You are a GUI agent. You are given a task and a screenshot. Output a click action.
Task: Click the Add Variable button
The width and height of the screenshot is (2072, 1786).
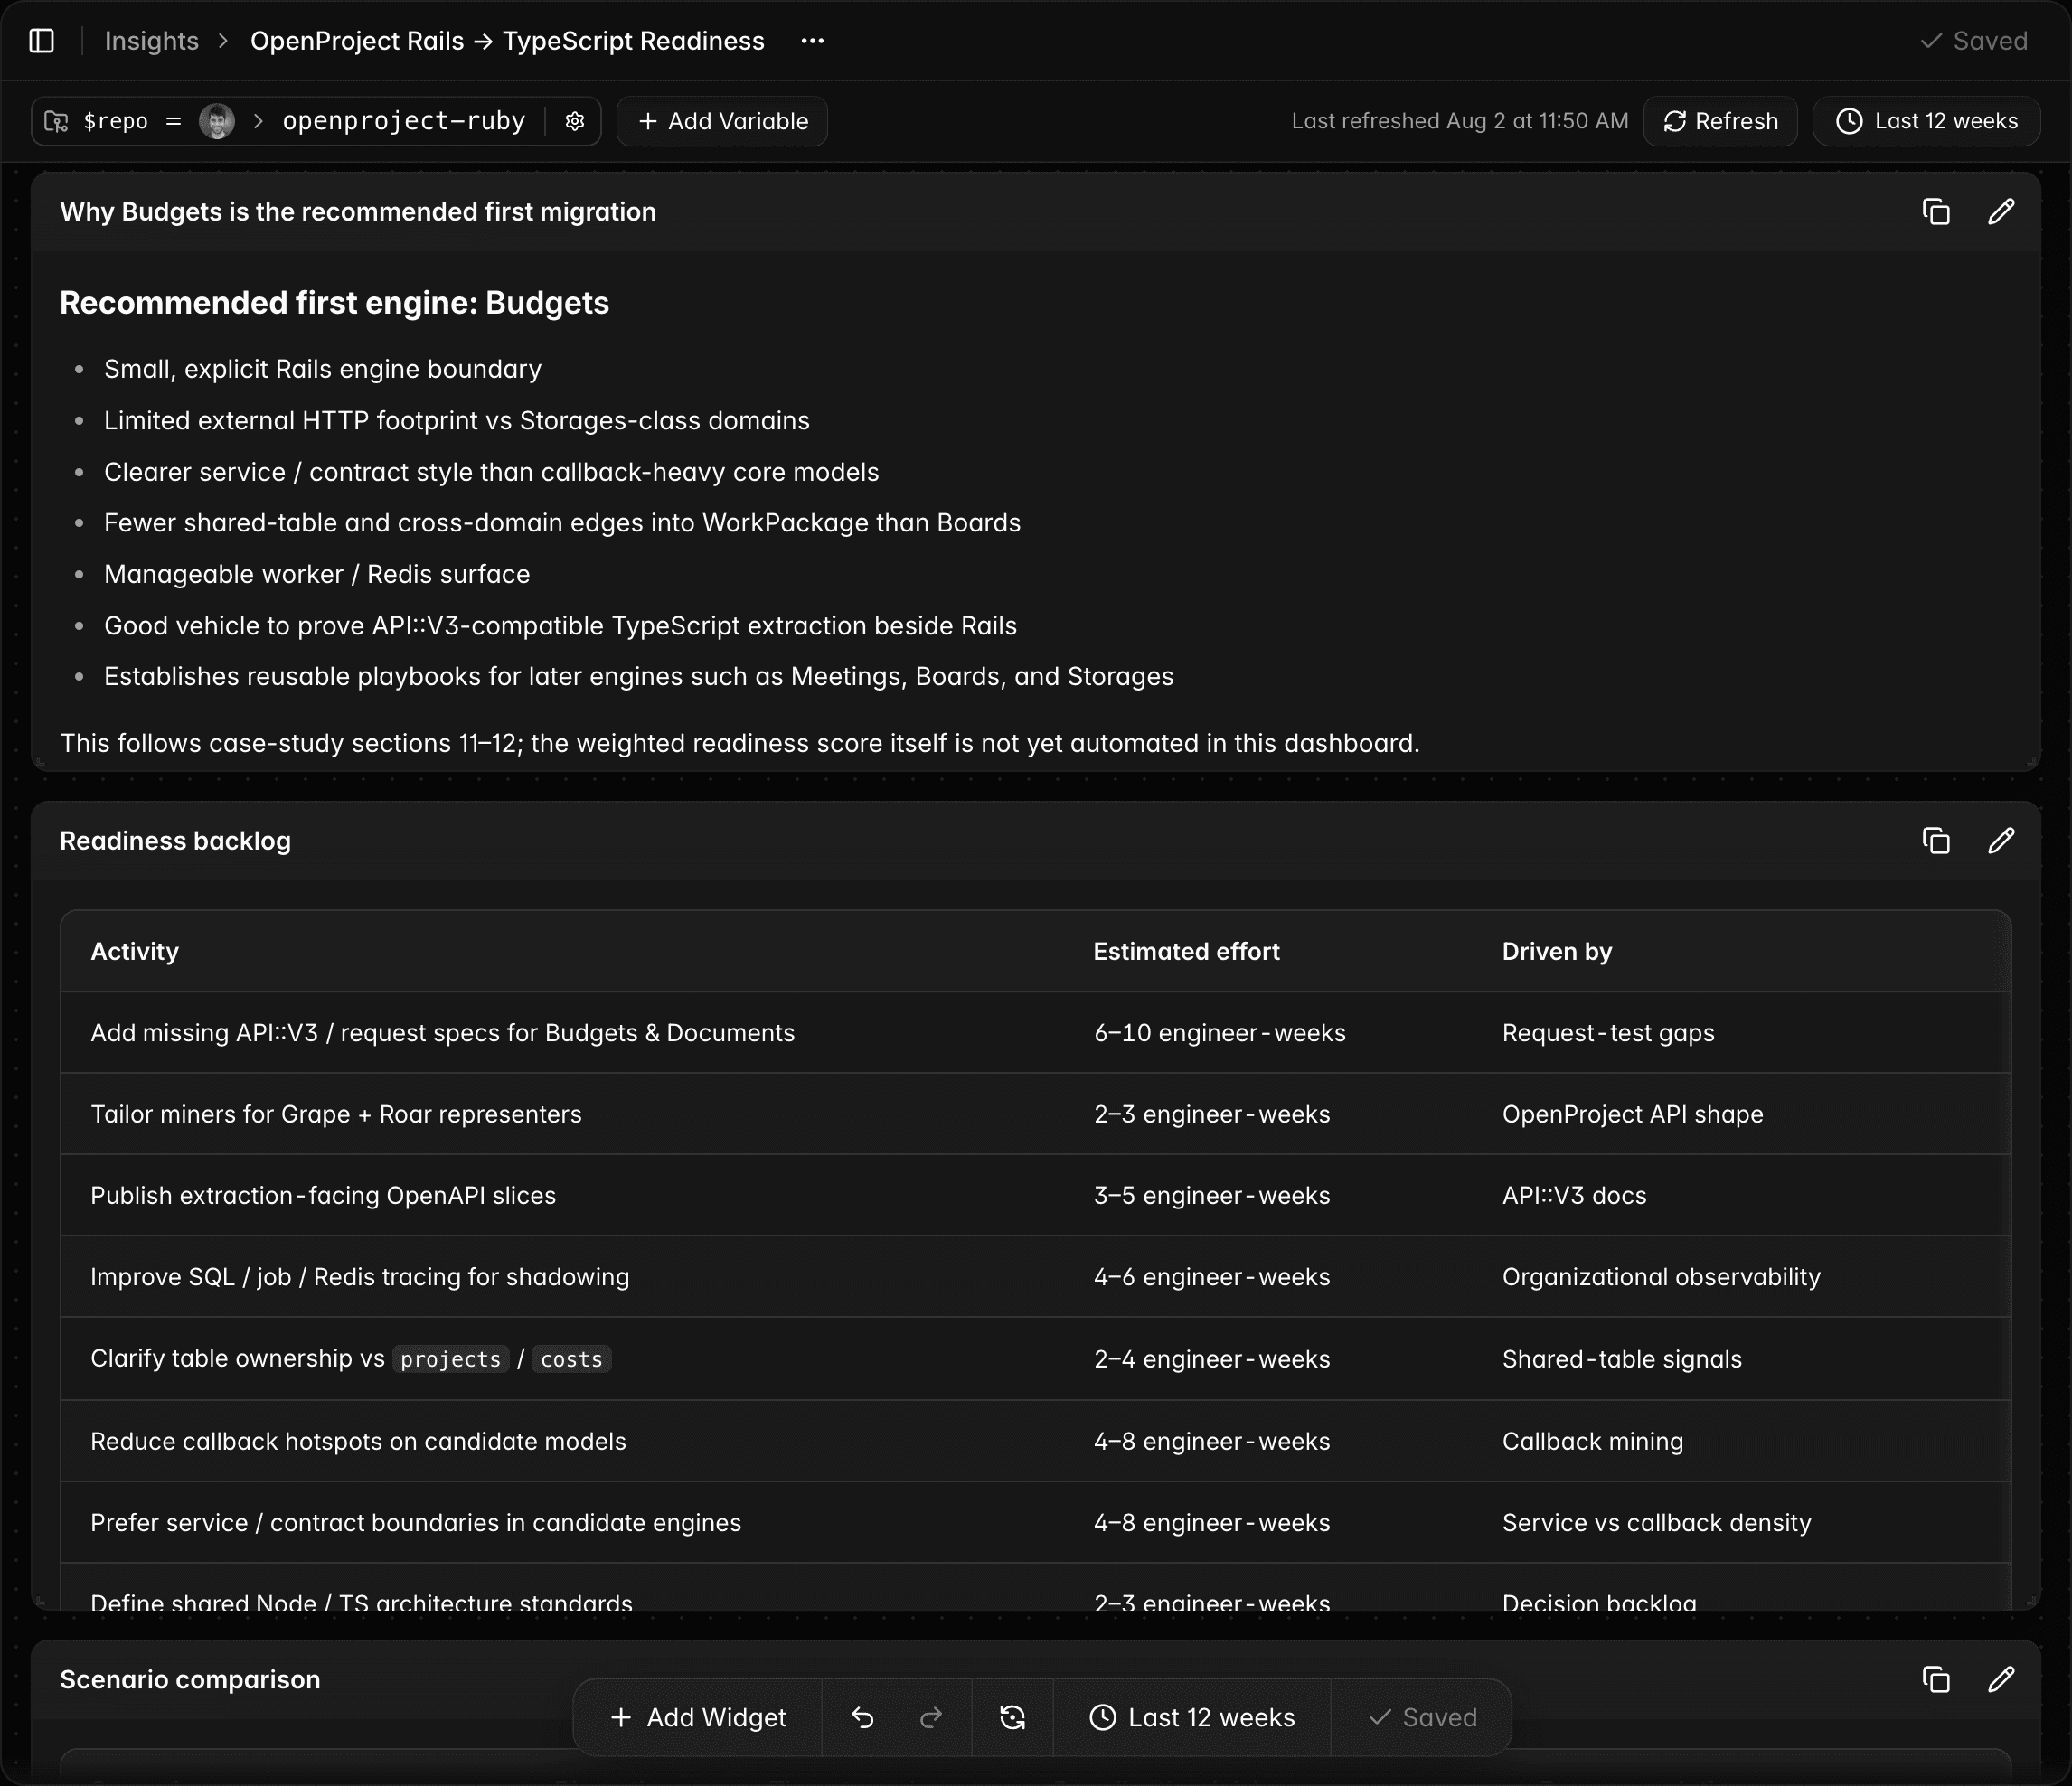[x=722, y=121]
